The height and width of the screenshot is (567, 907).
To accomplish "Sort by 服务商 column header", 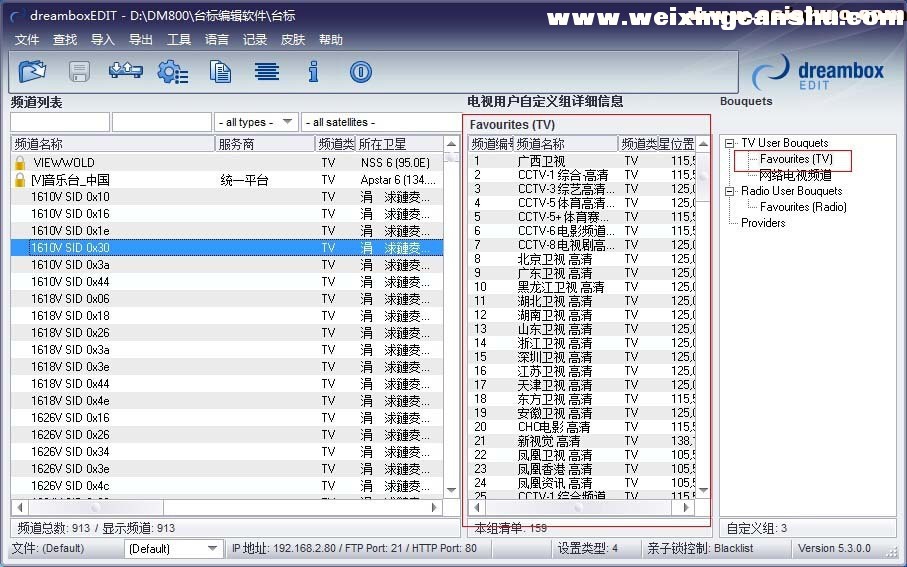I will tap(265, 144).
